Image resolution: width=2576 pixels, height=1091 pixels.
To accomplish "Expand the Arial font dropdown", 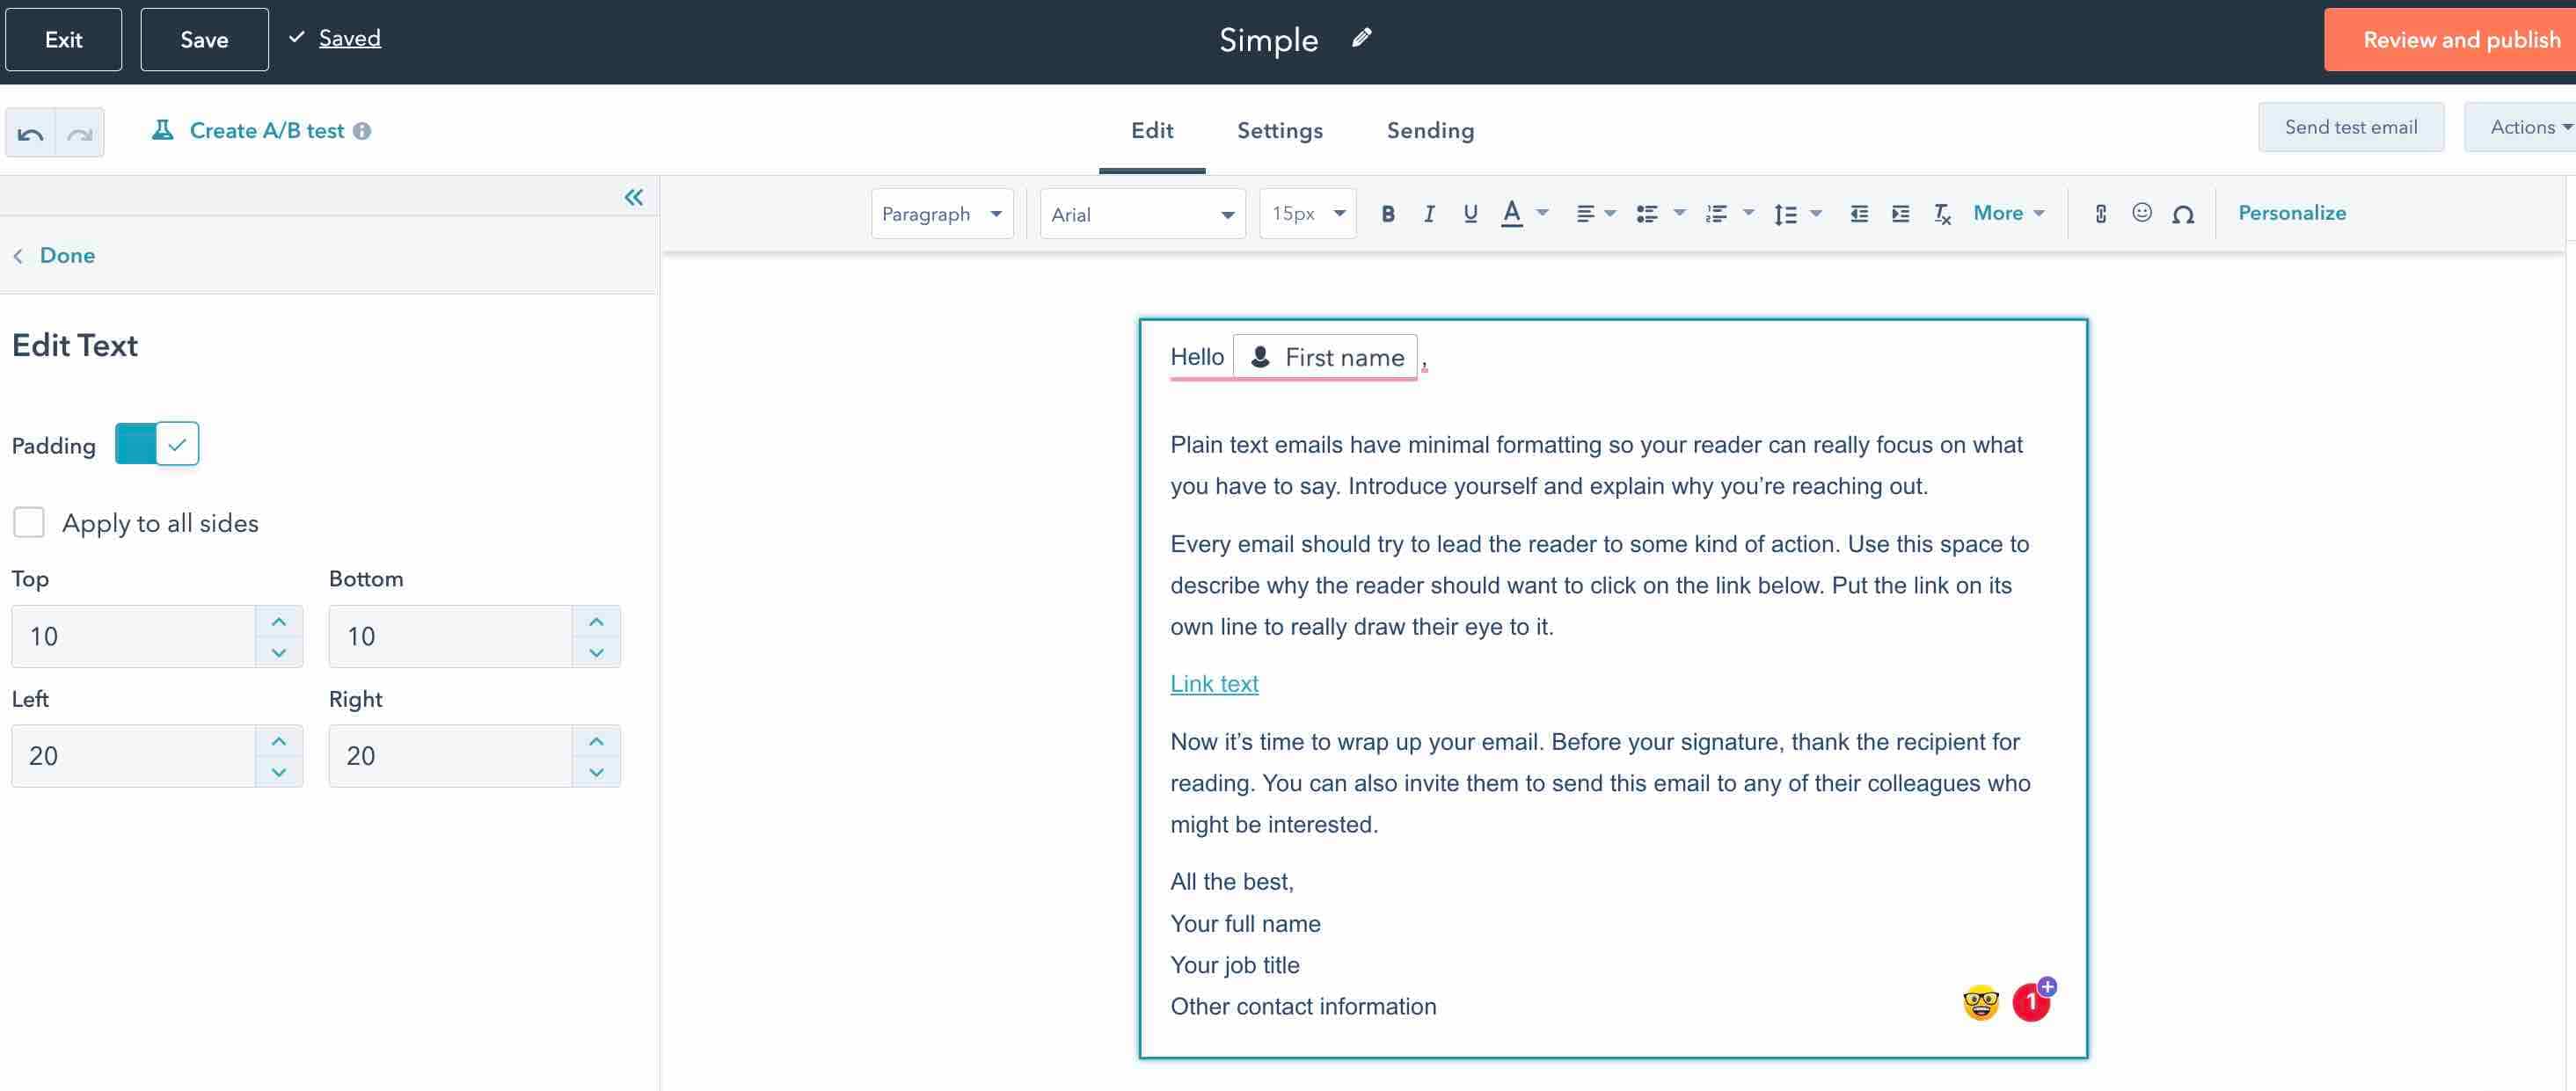I will click(x=1142, y=214).
